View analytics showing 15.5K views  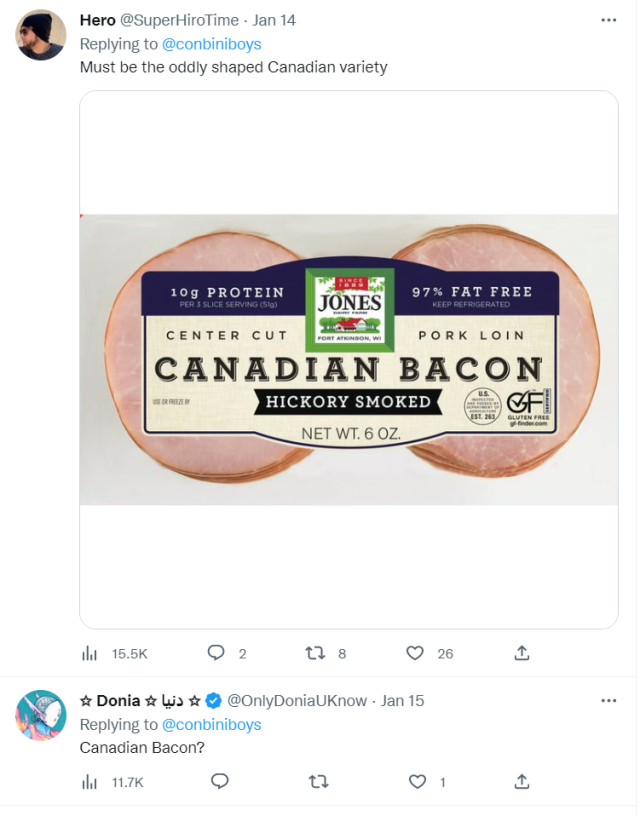[x=89, y=653]
